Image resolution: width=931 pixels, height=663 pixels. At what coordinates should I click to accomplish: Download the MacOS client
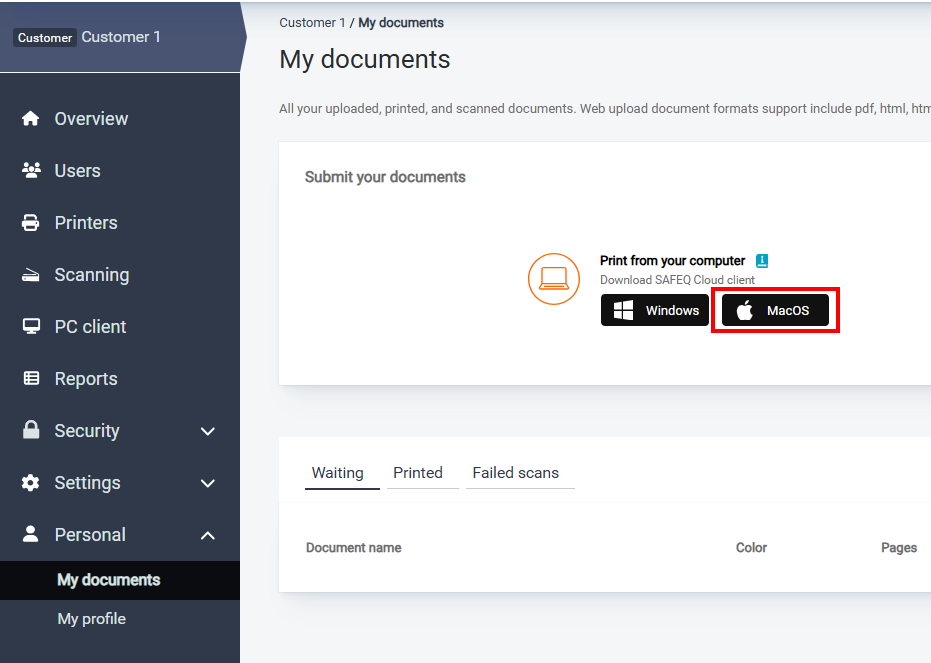pos(775,311)
